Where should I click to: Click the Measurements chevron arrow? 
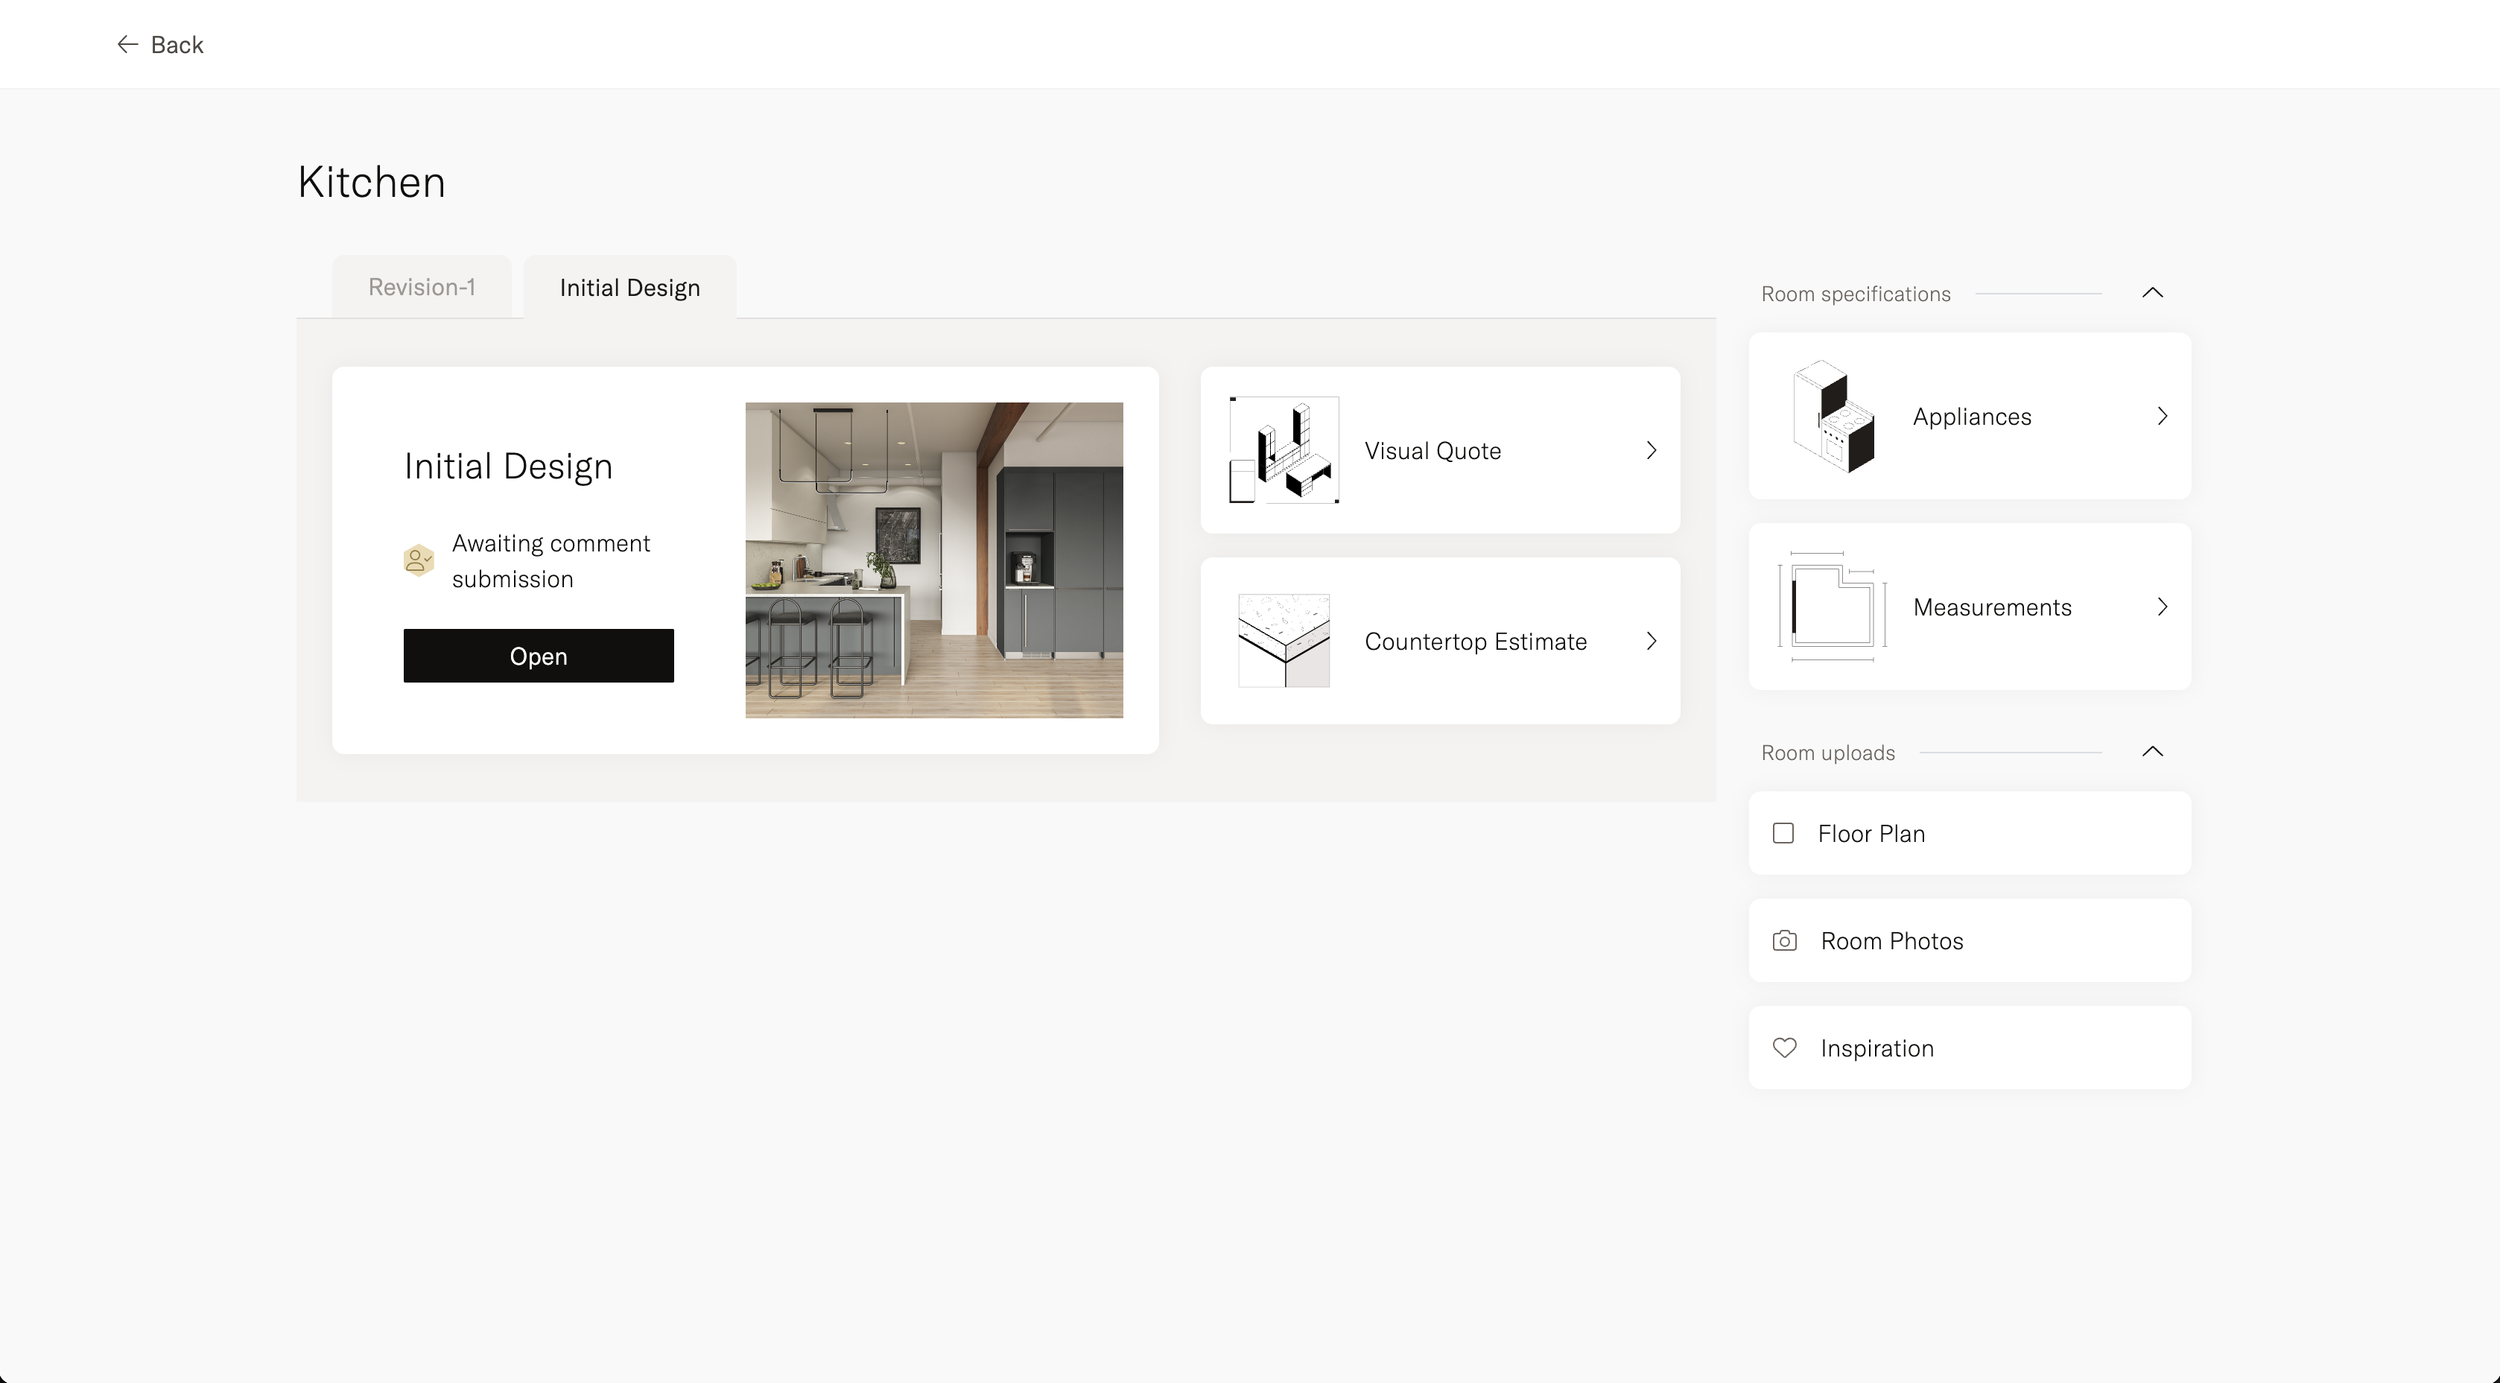(x=2162, y=607)
